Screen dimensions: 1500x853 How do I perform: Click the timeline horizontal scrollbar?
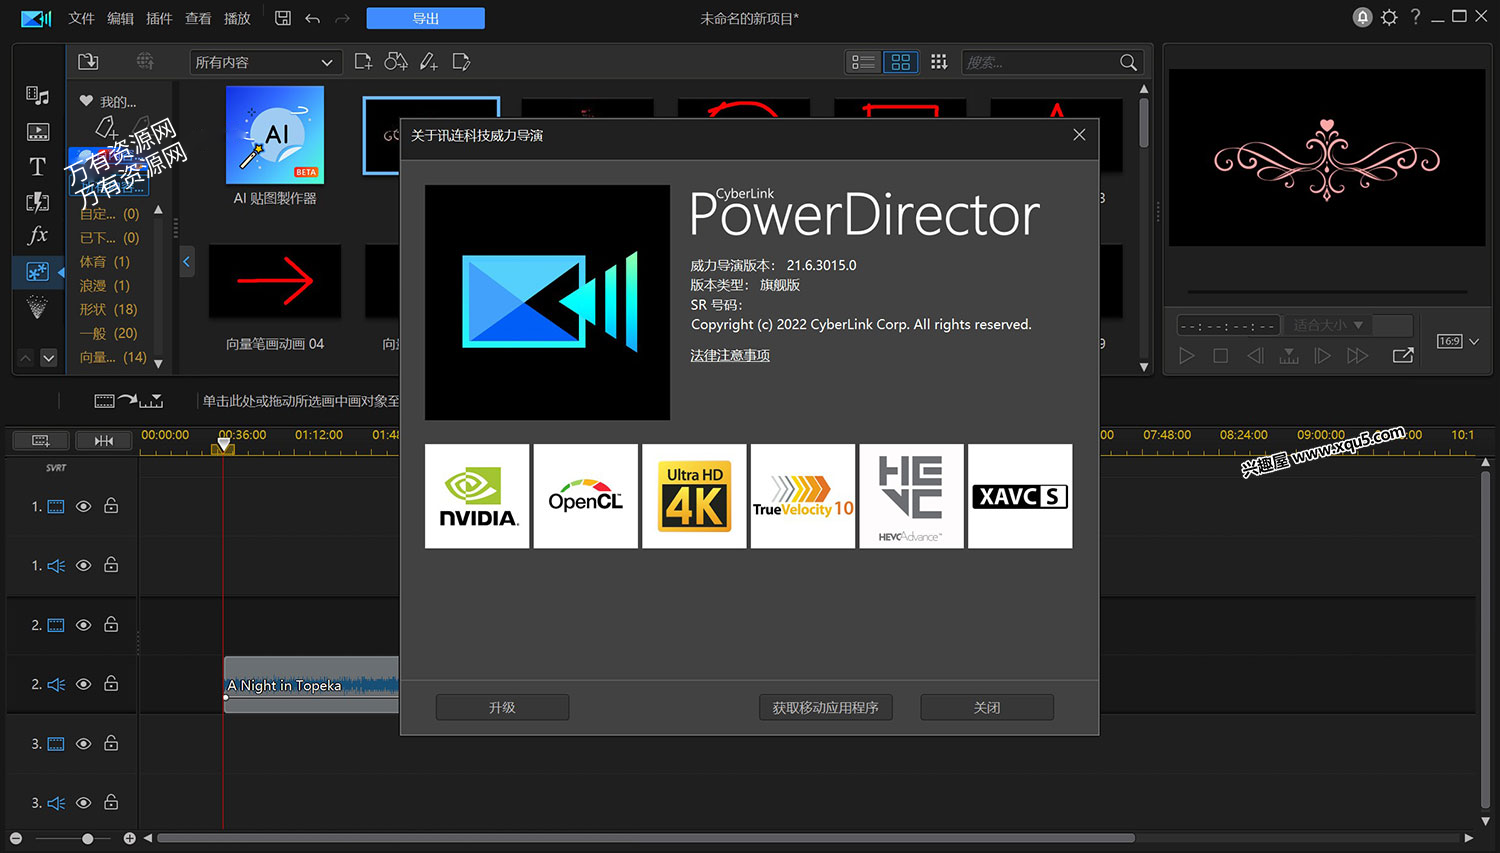(646, 838)
